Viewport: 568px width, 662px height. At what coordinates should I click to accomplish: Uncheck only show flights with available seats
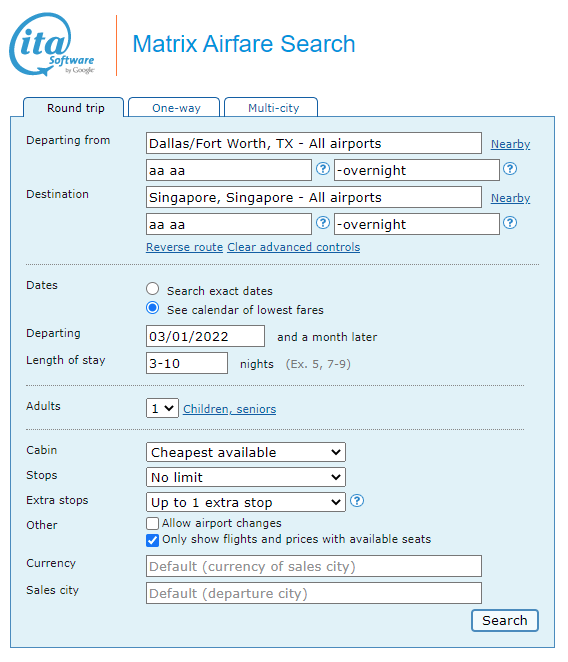(x=152, y=540)
